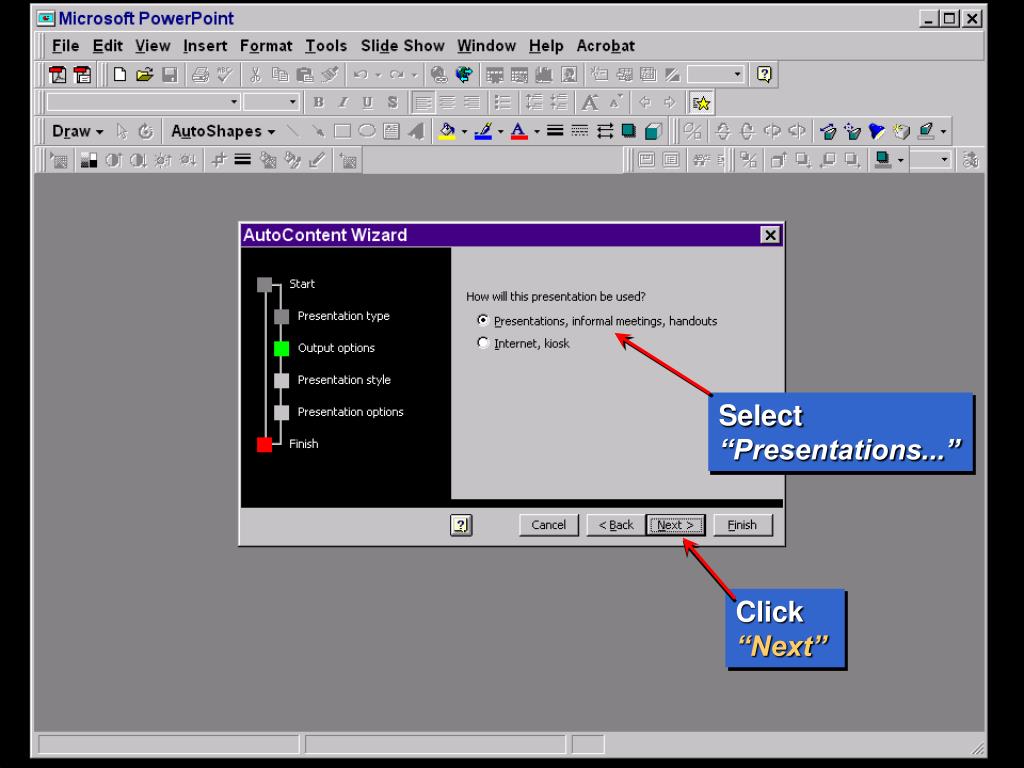Image resolution: width=1024 pixels, height=768 pixels.
Task: Click the Format Painter brush icon
Action: pos(330,74)
